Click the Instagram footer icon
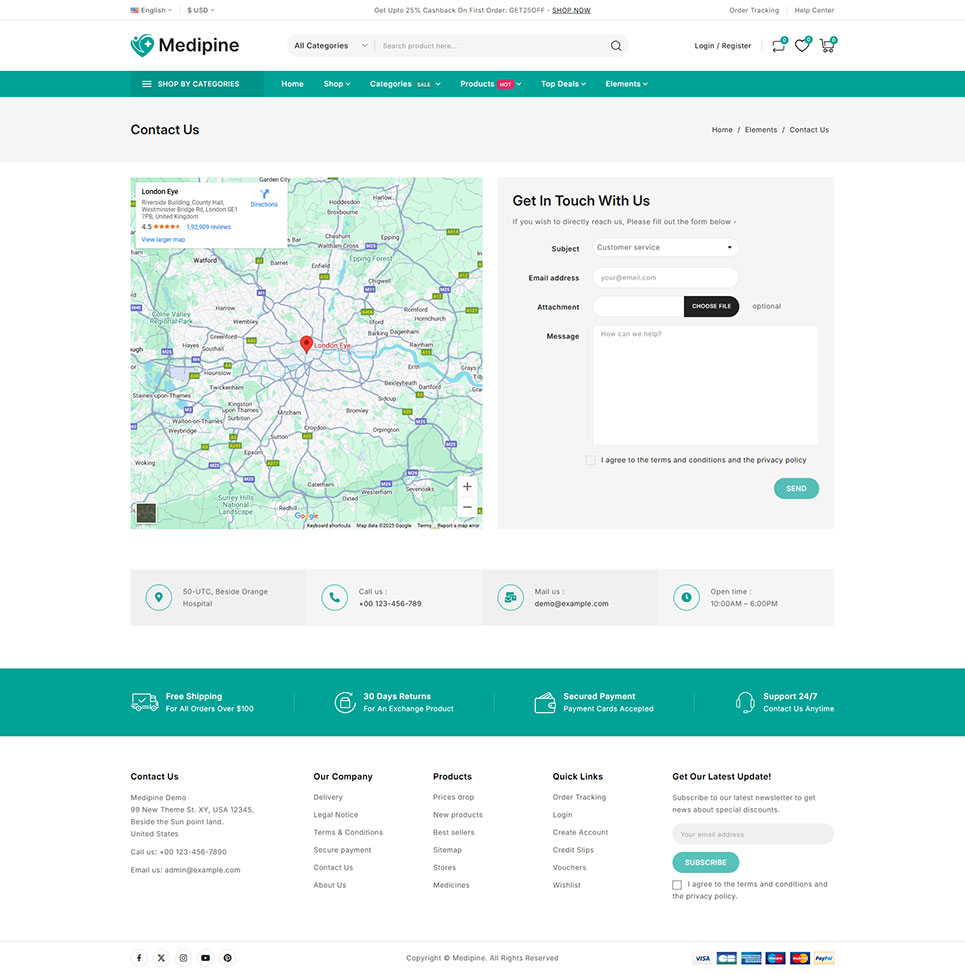The height and width of the screenshot is (974, 965). 183,958
